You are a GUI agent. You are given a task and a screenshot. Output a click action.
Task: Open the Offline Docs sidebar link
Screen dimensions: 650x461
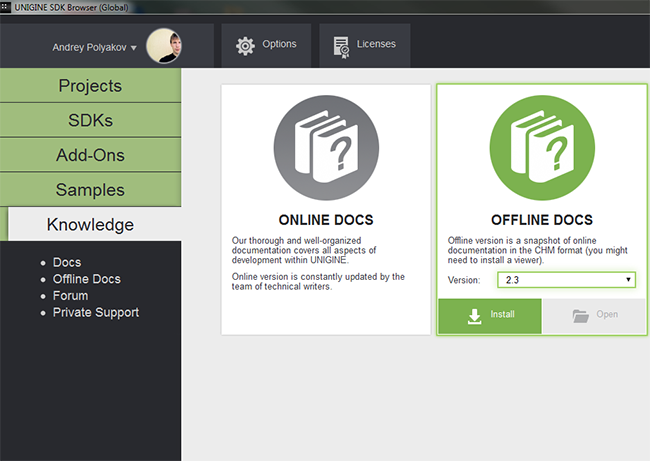click(87, 279)
